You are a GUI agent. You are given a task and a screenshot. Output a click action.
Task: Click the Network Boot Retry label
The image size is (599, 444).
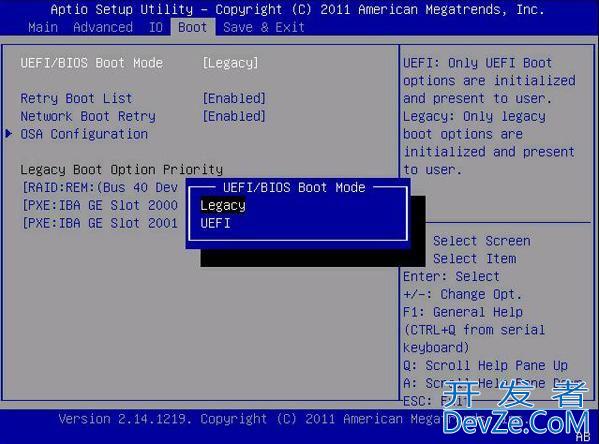coord(88,116)
